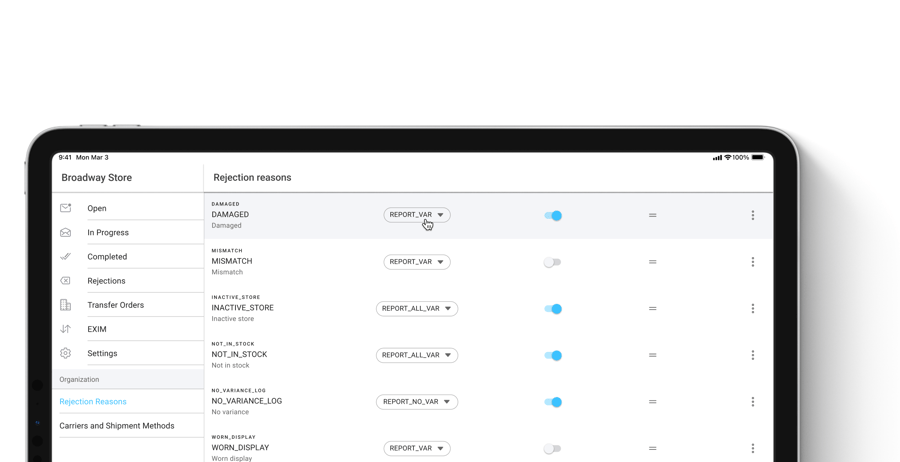Select the INACTIVE_STORE rejection reason row
Image resolution: width=900 pixels, height=462 pixels.
pyautogui.click(x=280, y=309)
